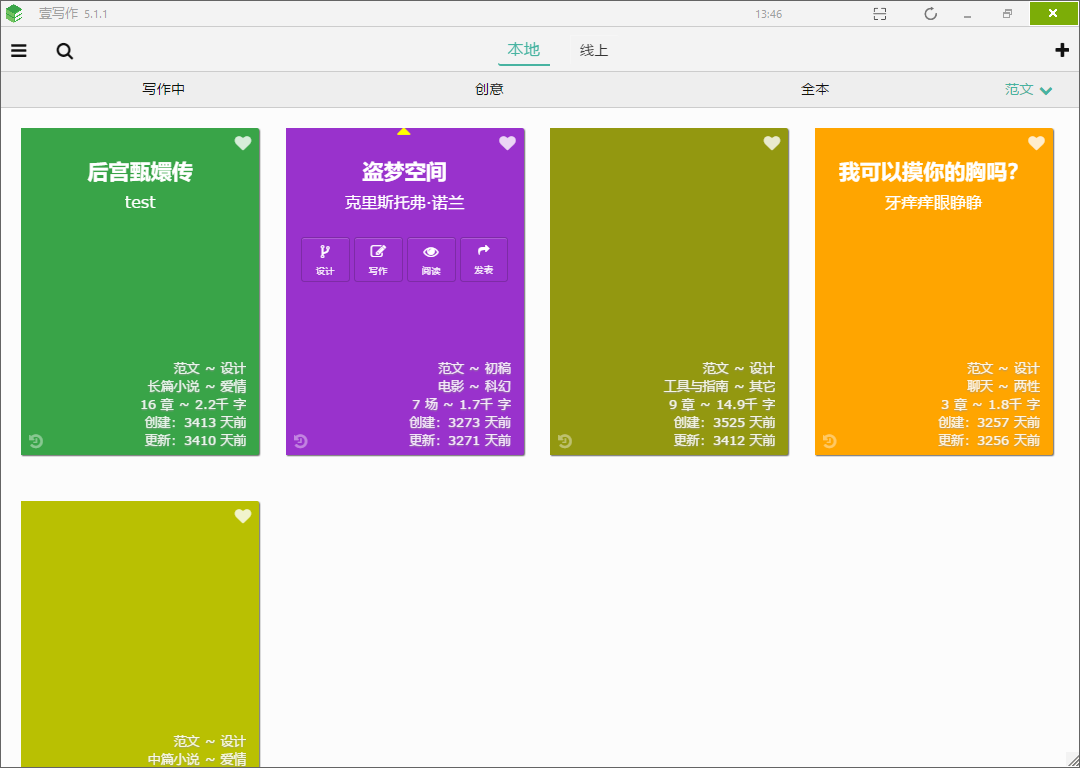Click the 阅读 eye icon on 盗梦空间

(431, 260)
